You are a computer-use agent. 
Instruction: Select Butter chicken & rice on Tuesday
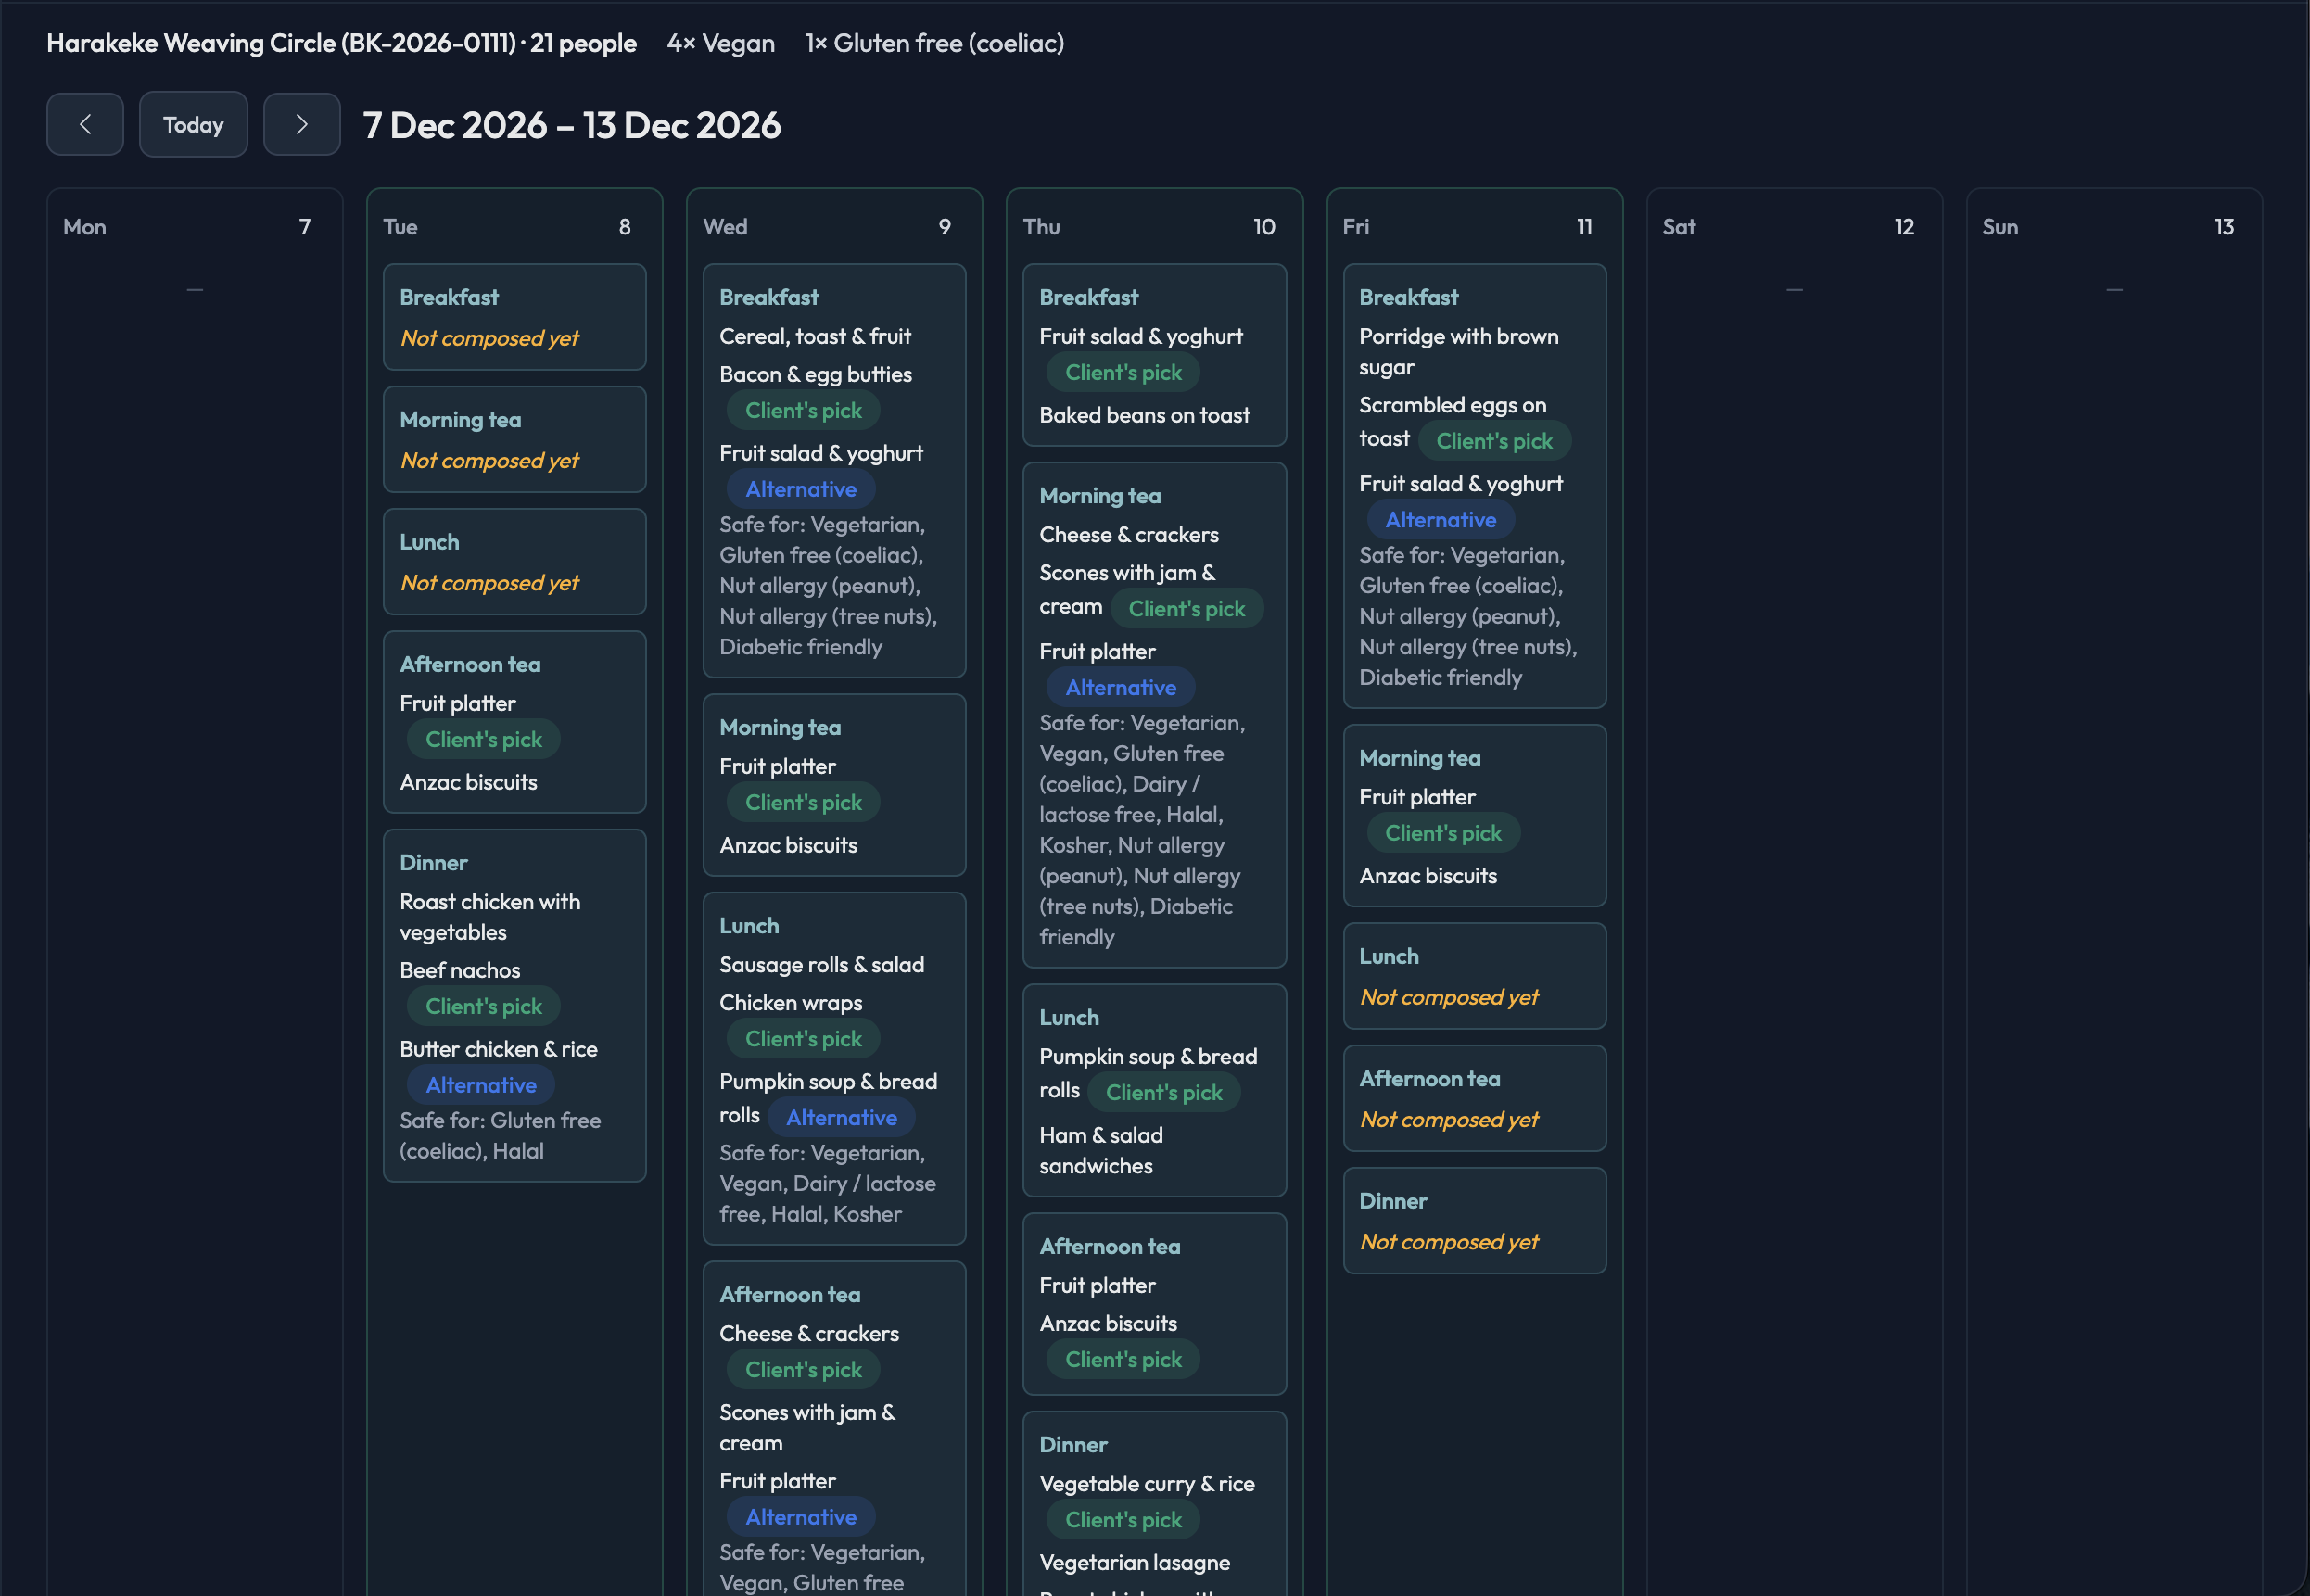[x=498, y=1048]
